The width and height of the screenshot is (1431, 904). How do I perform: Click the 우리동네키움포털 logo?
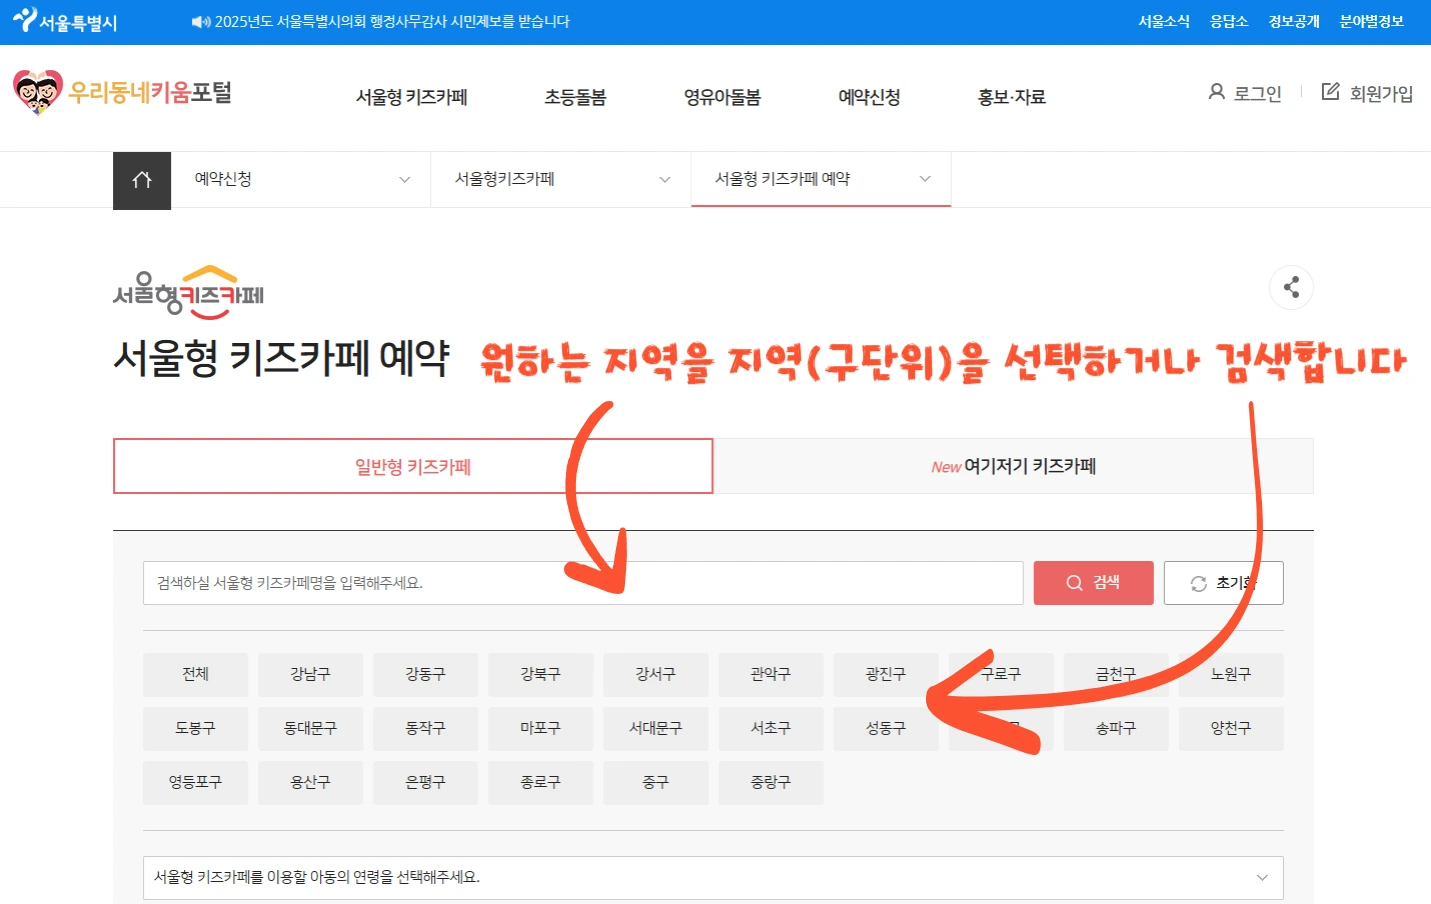120,92
